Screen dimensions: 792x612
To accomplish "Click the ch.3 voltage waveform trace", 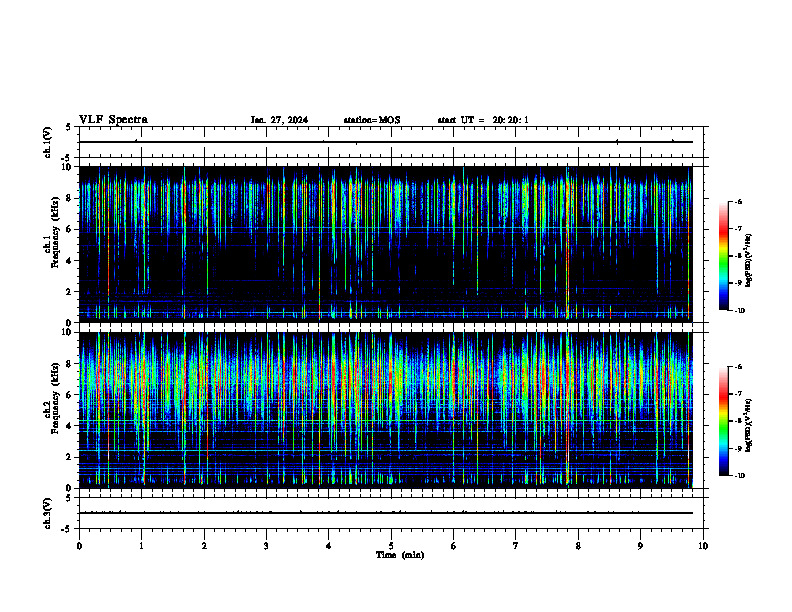I will point(385,513).
